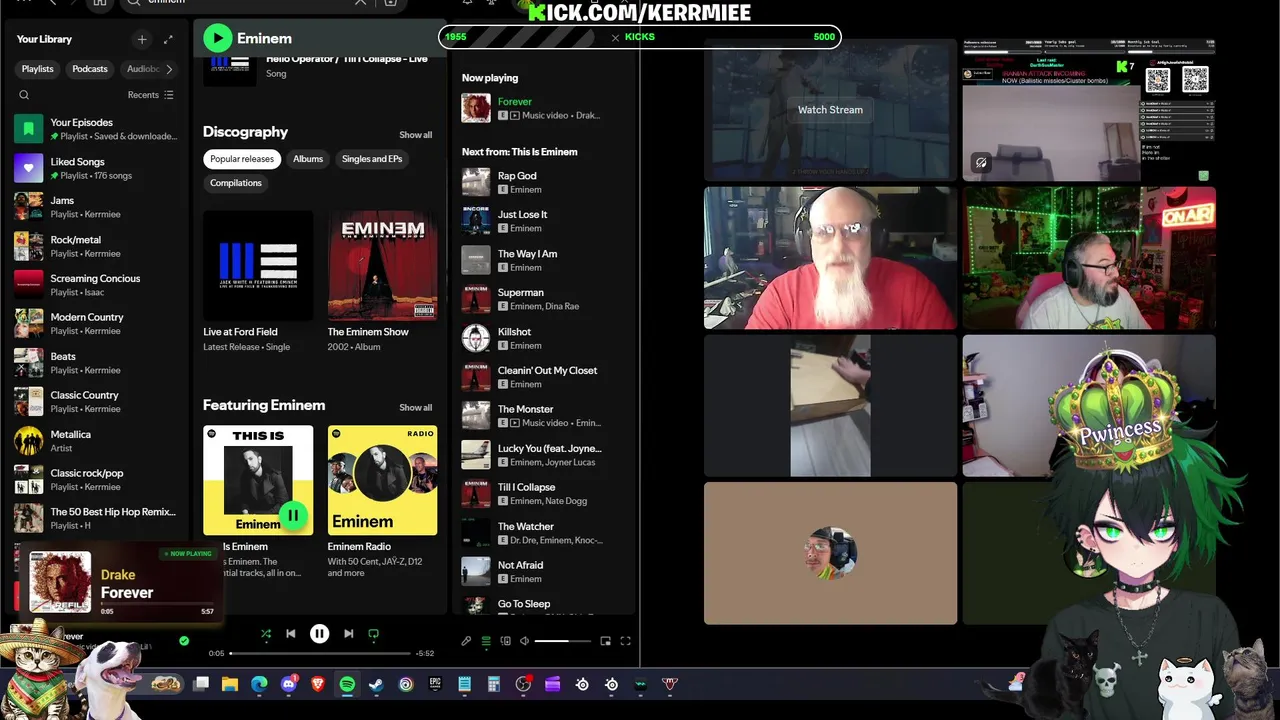The width and height of the screenshot is (1280, 720).
Task: Filter the library by Podcasts
Action: coord(90,69)
